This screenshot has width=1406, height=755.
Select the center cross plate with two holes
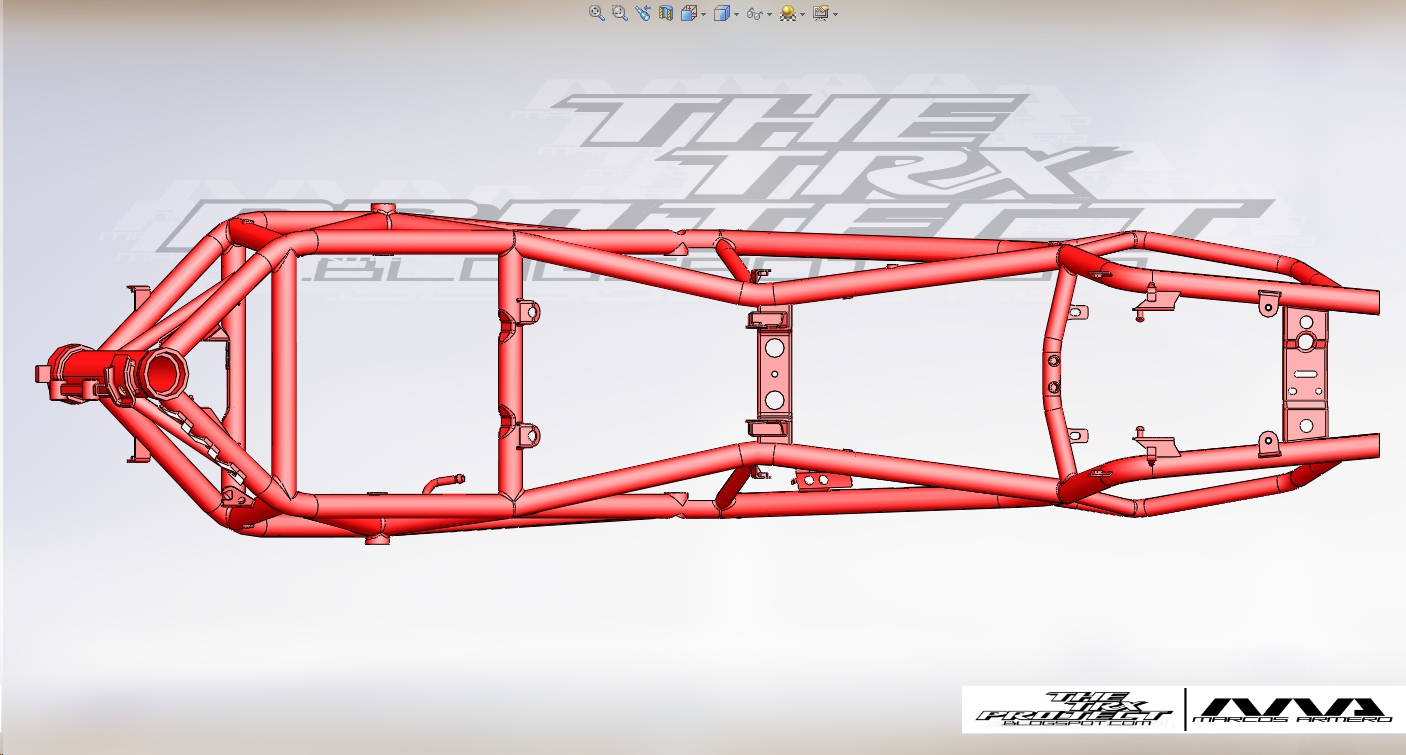click(773, 374)
